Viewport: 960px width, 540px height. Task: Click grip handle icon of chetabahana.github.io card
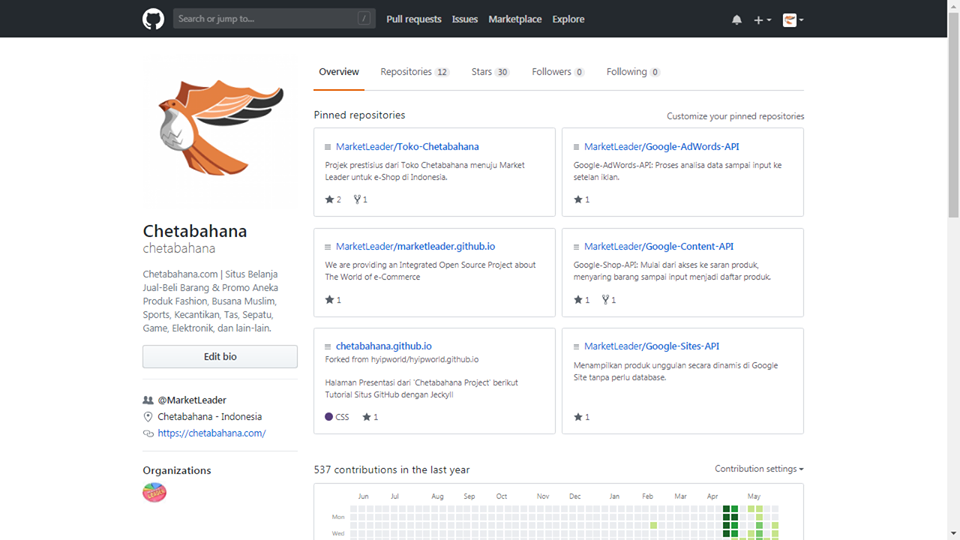[328, 347]
